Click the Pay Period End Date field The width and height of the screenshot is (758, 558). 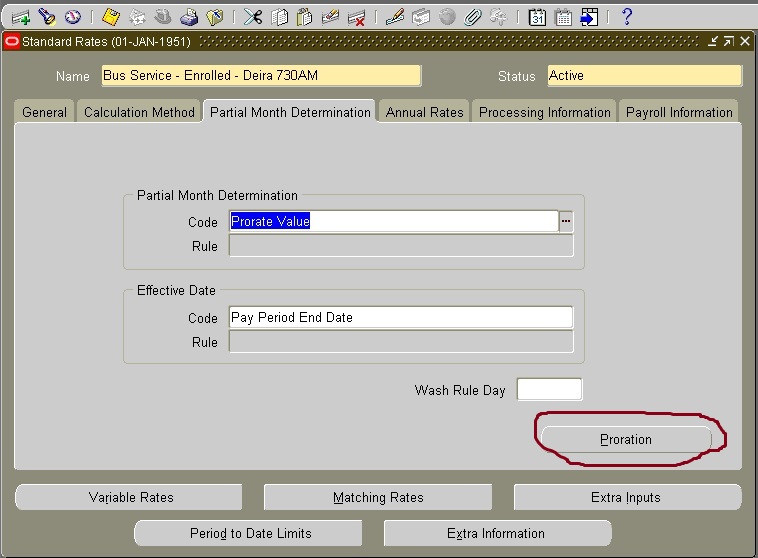click(x=401, y=317)
